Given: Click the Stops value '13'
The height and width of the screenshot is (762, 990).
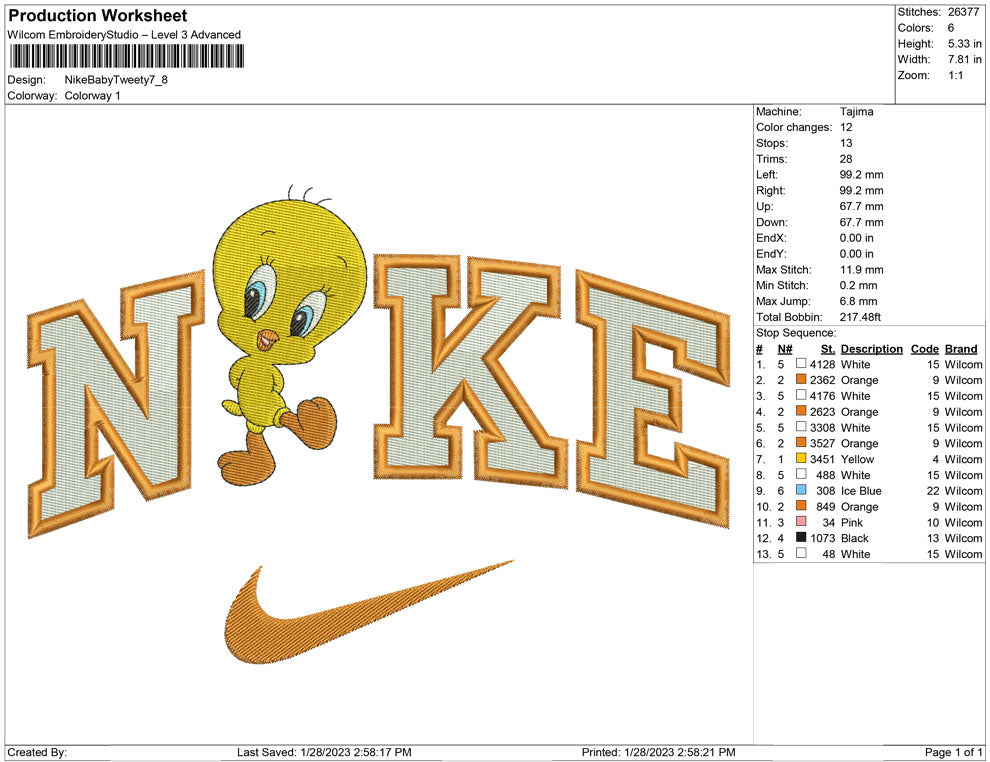Looking at the screenshot, I should tap(846, 143).
